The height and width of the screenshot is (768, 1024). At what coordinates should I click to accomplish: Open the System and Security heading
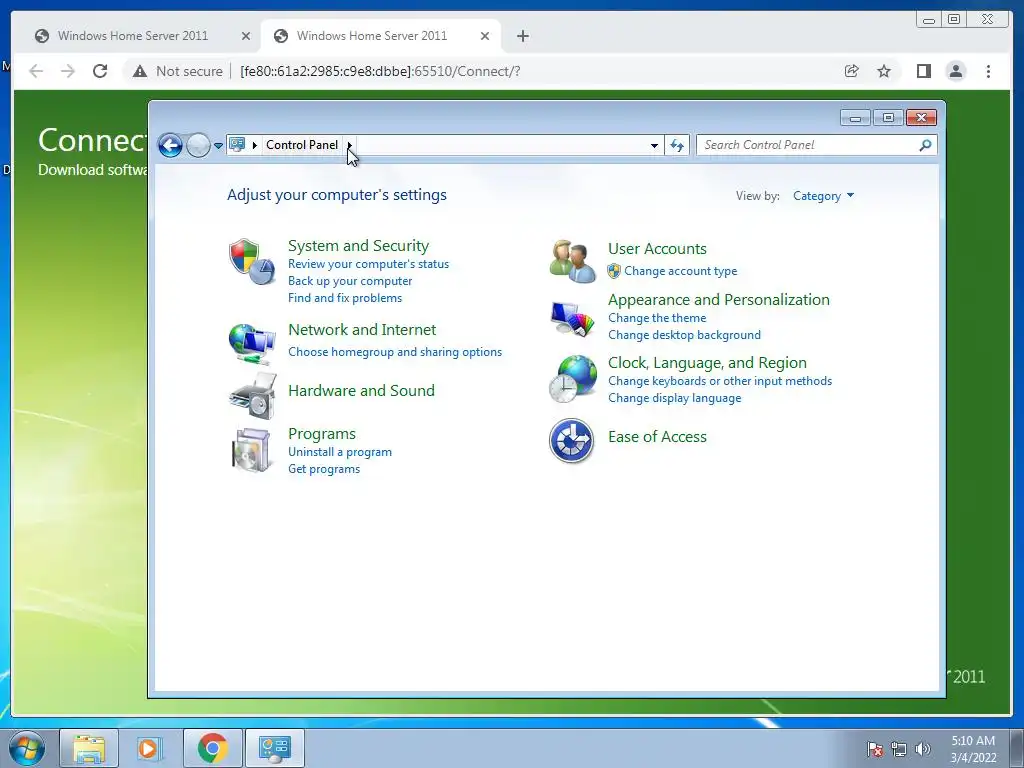click(359, 246)
